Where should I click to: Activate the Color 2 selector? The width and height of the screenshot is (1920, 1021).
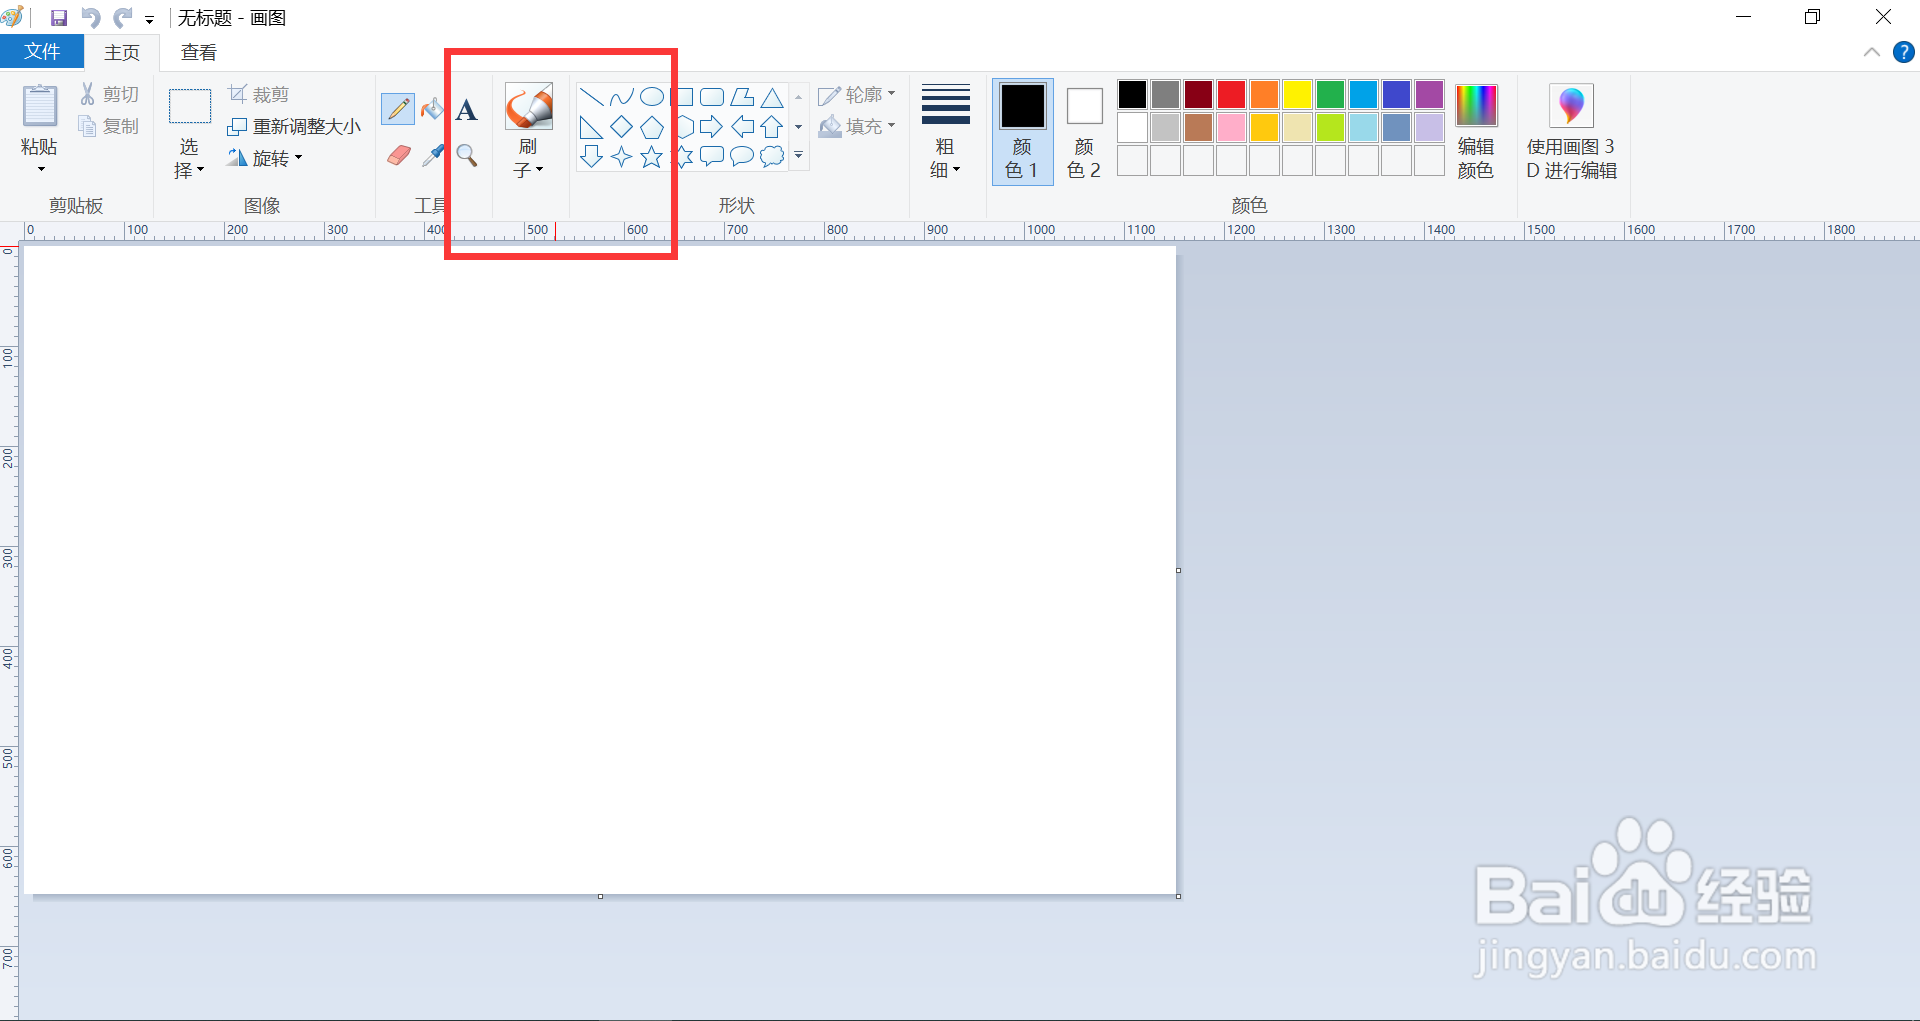(x=1084, y=132)
